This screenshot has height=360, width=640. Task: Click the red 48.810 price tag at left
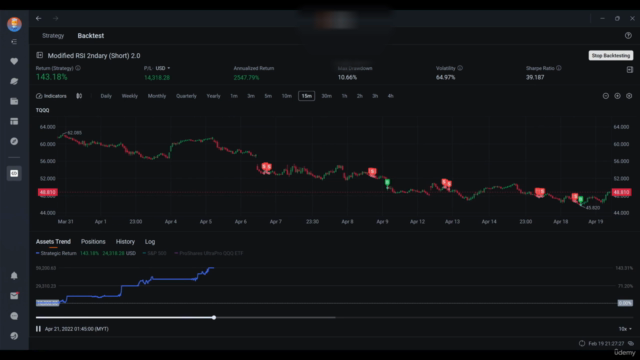47,192
